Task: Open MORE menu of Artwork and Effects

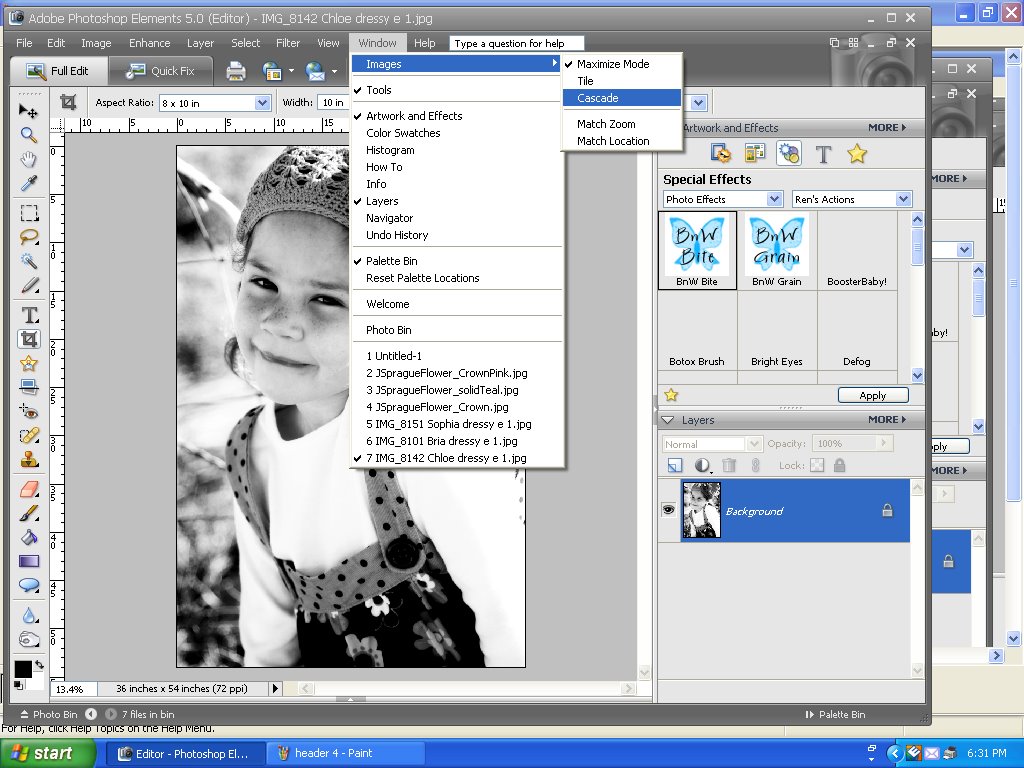Action: click(887, 127)
